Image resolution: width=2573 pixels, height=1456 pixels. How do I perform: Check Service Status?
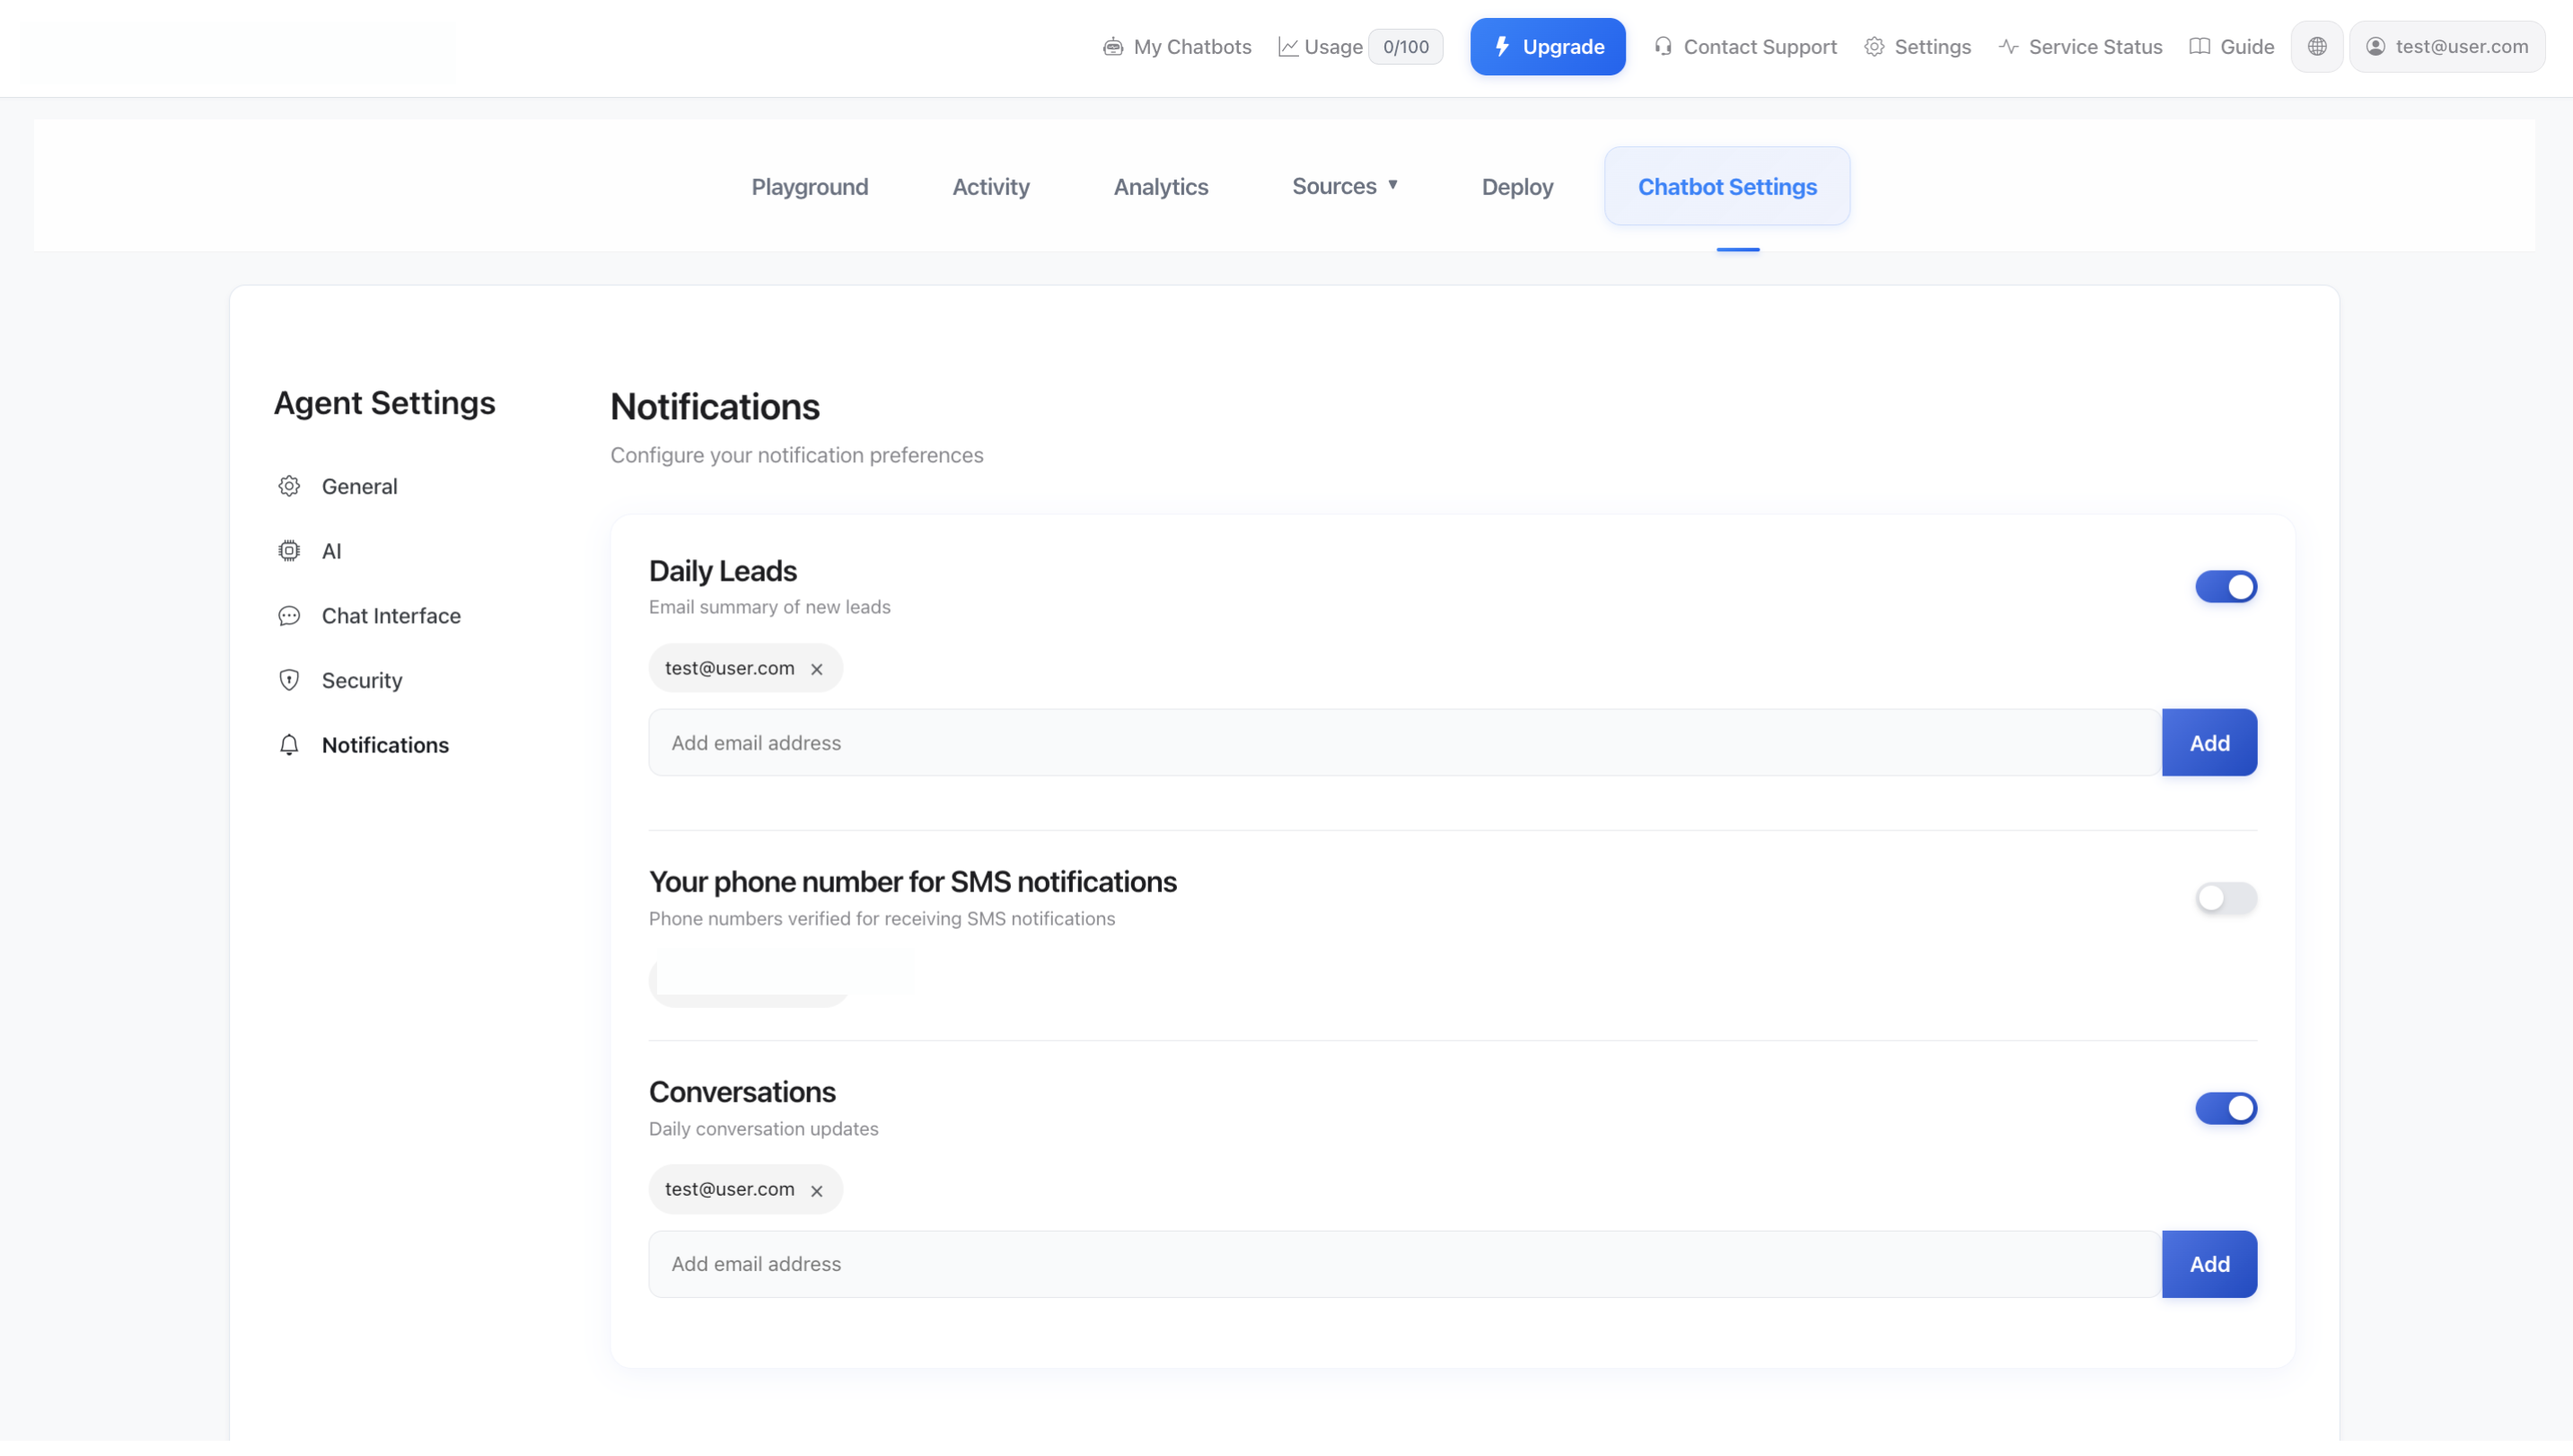point(2079,46)
